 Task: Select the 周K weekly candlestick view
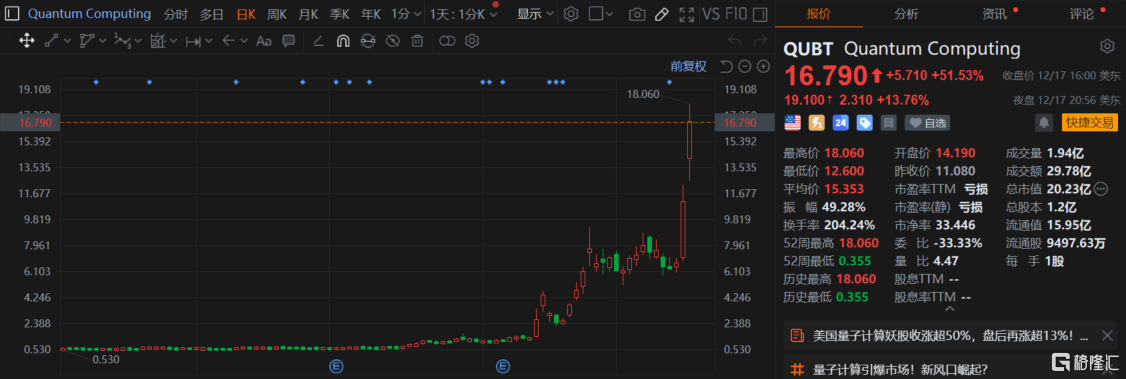278,14
